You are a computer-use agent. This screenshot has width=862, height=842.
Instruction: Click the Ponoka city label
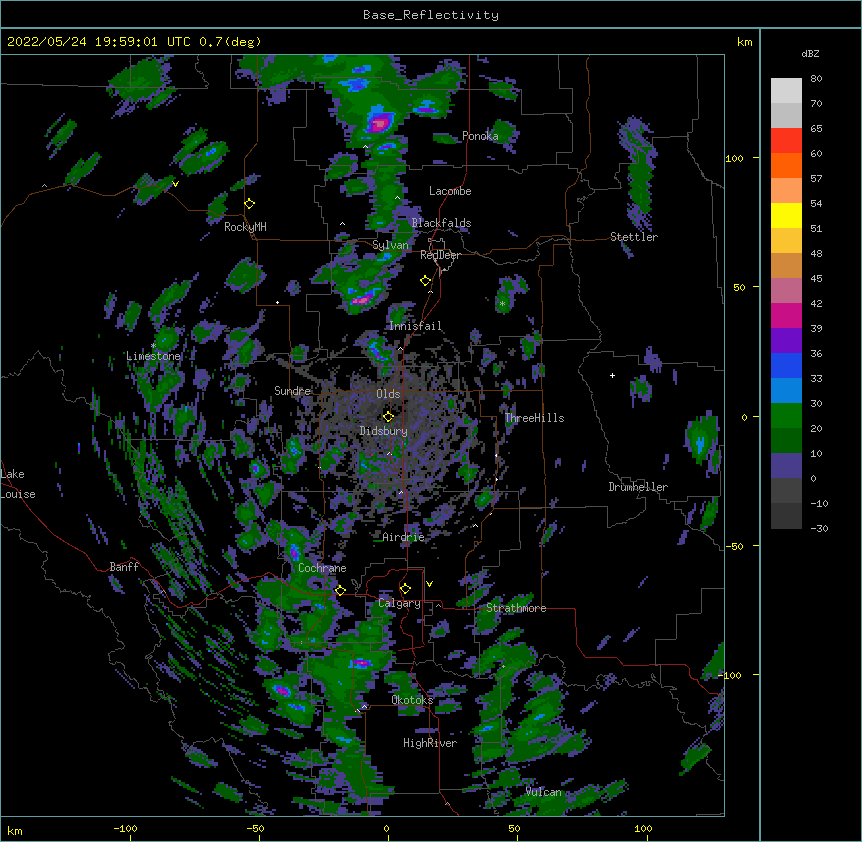coord(480,136)
